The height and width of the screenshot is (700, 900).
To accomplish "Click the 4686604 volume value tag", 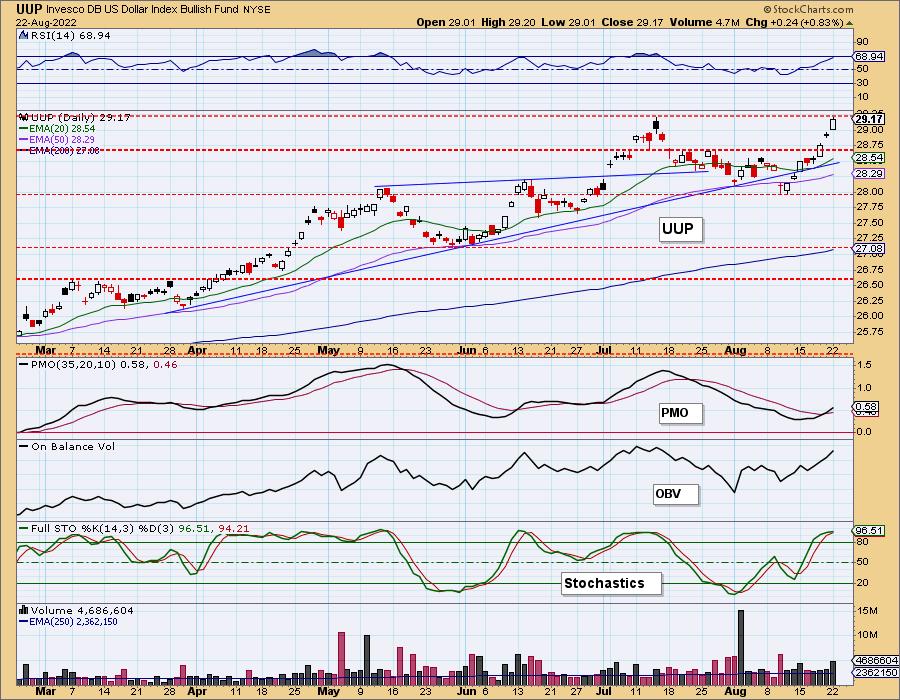I will point(876,660).
